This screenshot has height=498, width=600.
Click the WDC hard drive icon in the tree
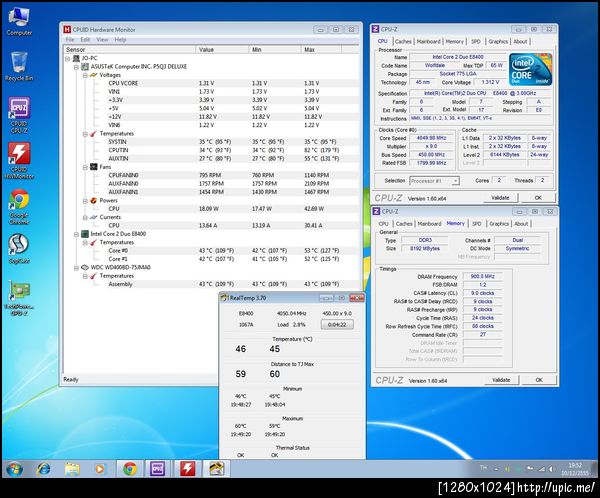click(85, 267)
